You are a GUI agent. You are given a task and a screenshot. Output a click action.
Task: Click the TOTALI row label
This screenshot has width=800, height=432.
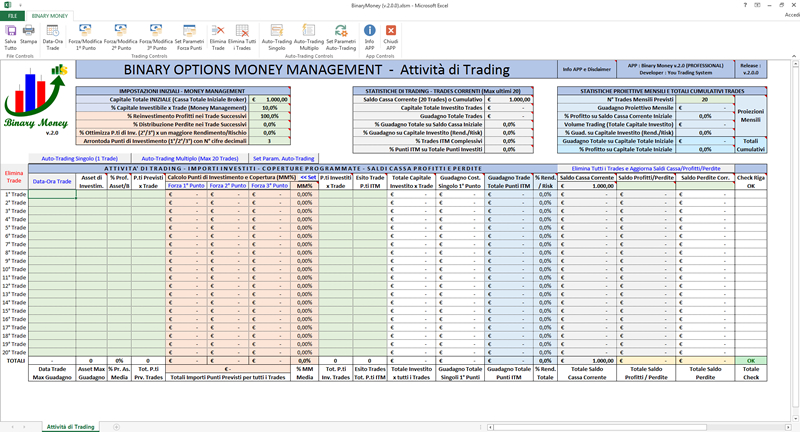(x=14, y=361)
